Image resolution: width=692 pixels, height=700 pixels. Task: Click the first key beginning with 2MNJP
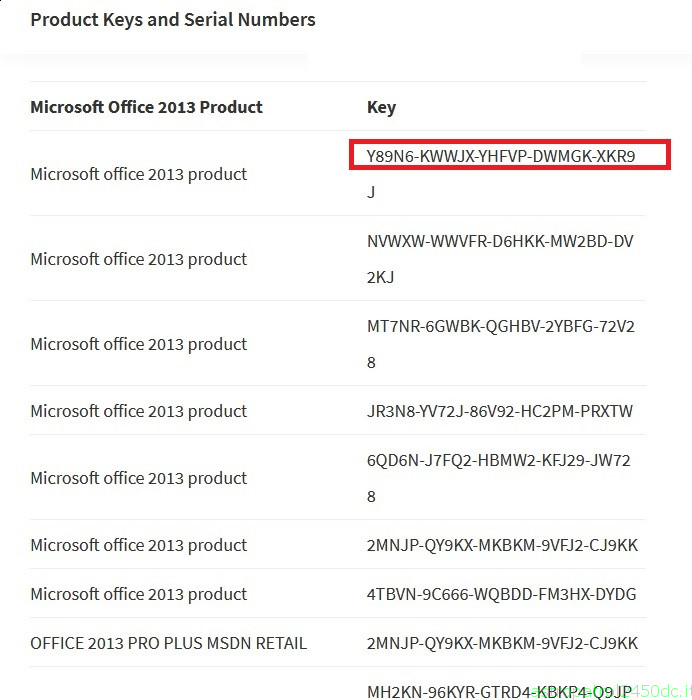[x=502, y=545]
